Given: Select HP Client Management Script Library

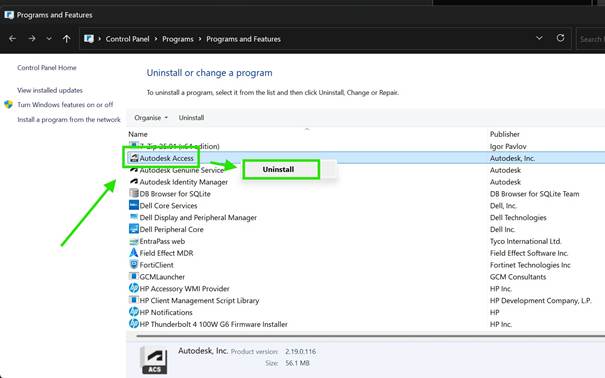Looking at the screenshot, I should pyautogui.click(x=199, y=301).
